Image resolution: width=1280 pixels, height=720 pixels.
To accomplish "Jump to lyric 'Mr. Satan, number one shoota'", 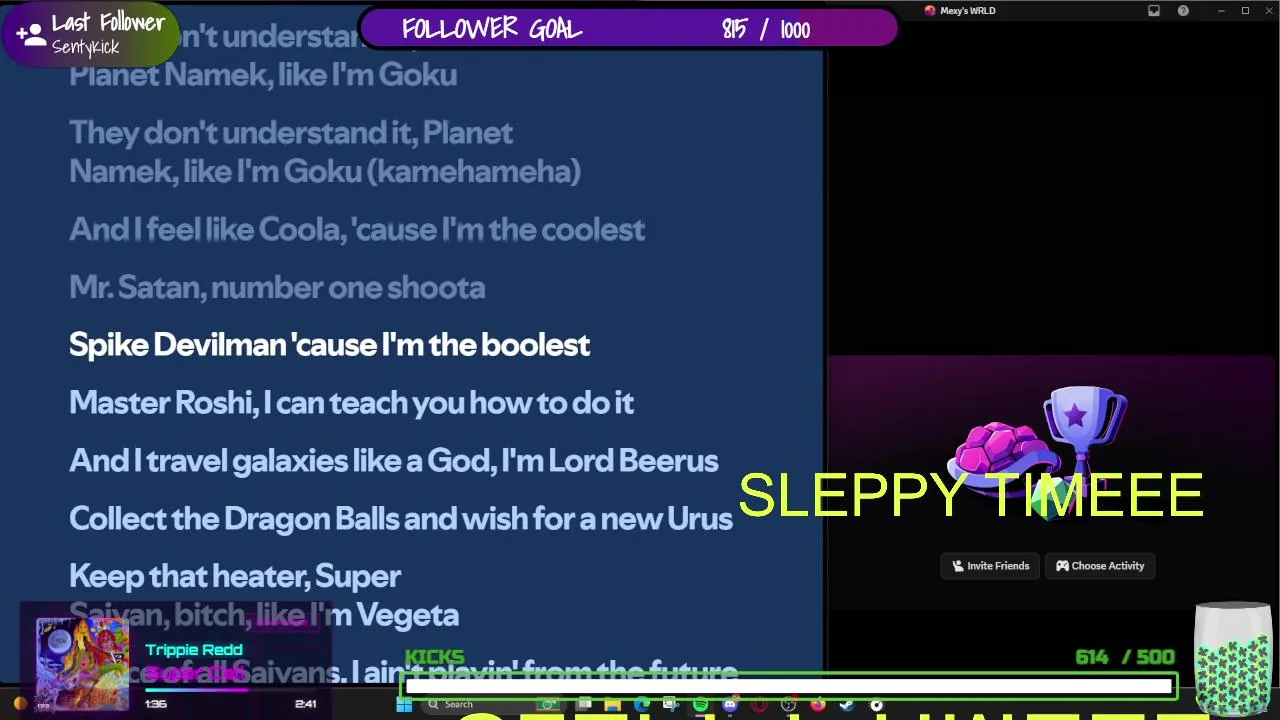I will 277,288.
